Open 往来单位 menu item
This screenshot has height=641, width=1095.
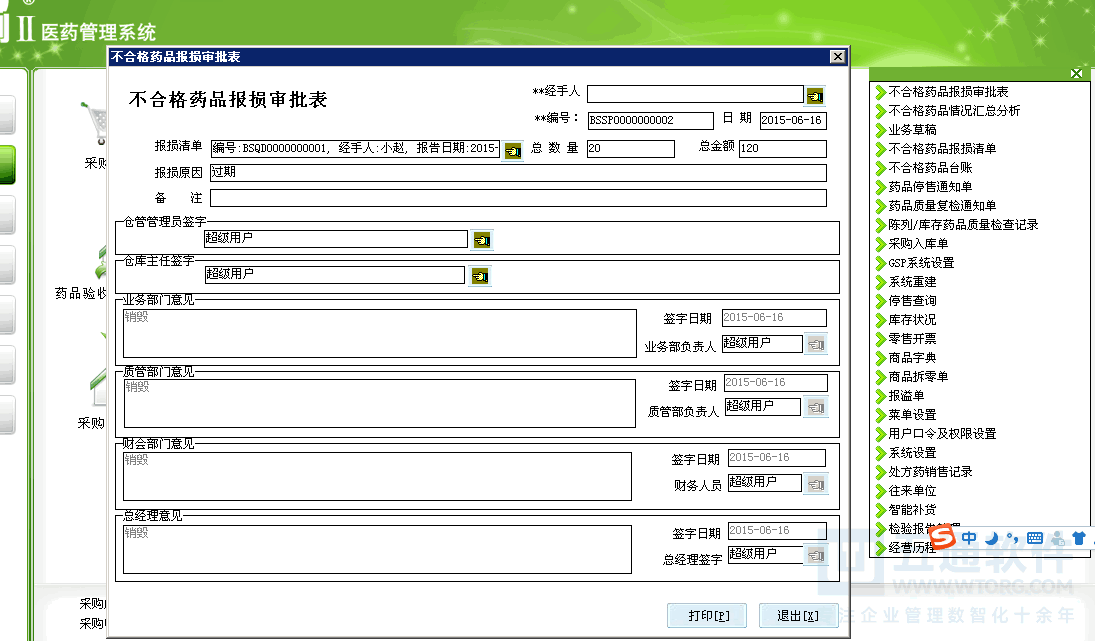coord(912,491)
